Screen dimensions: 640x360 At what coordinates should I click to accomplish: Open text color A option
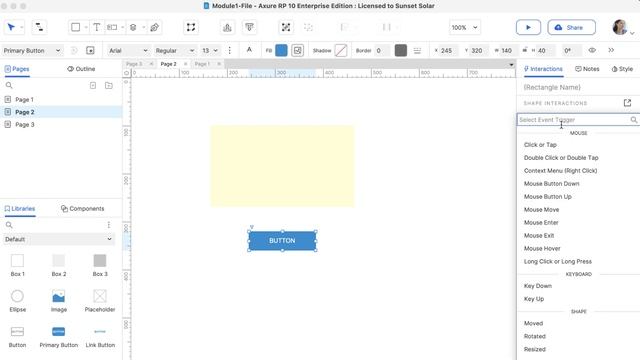pyautogui.click(x=249, y=50)
